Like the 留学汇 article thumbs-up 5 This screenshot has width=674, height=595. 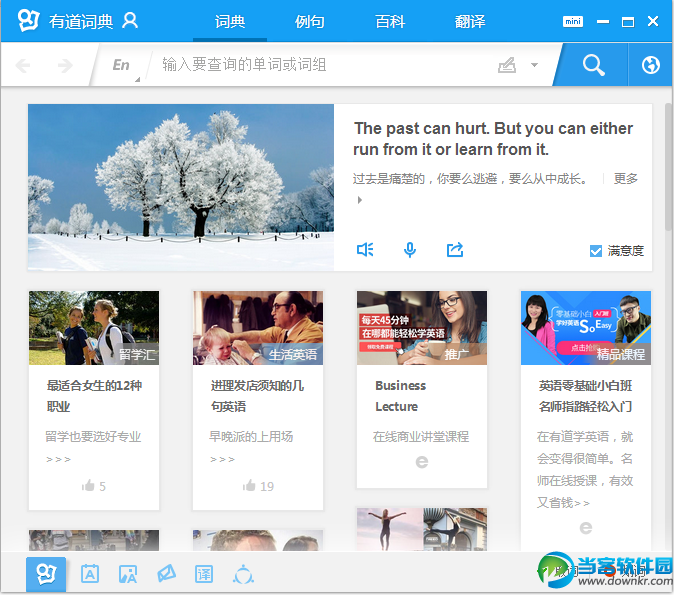[x=94, y=486]
